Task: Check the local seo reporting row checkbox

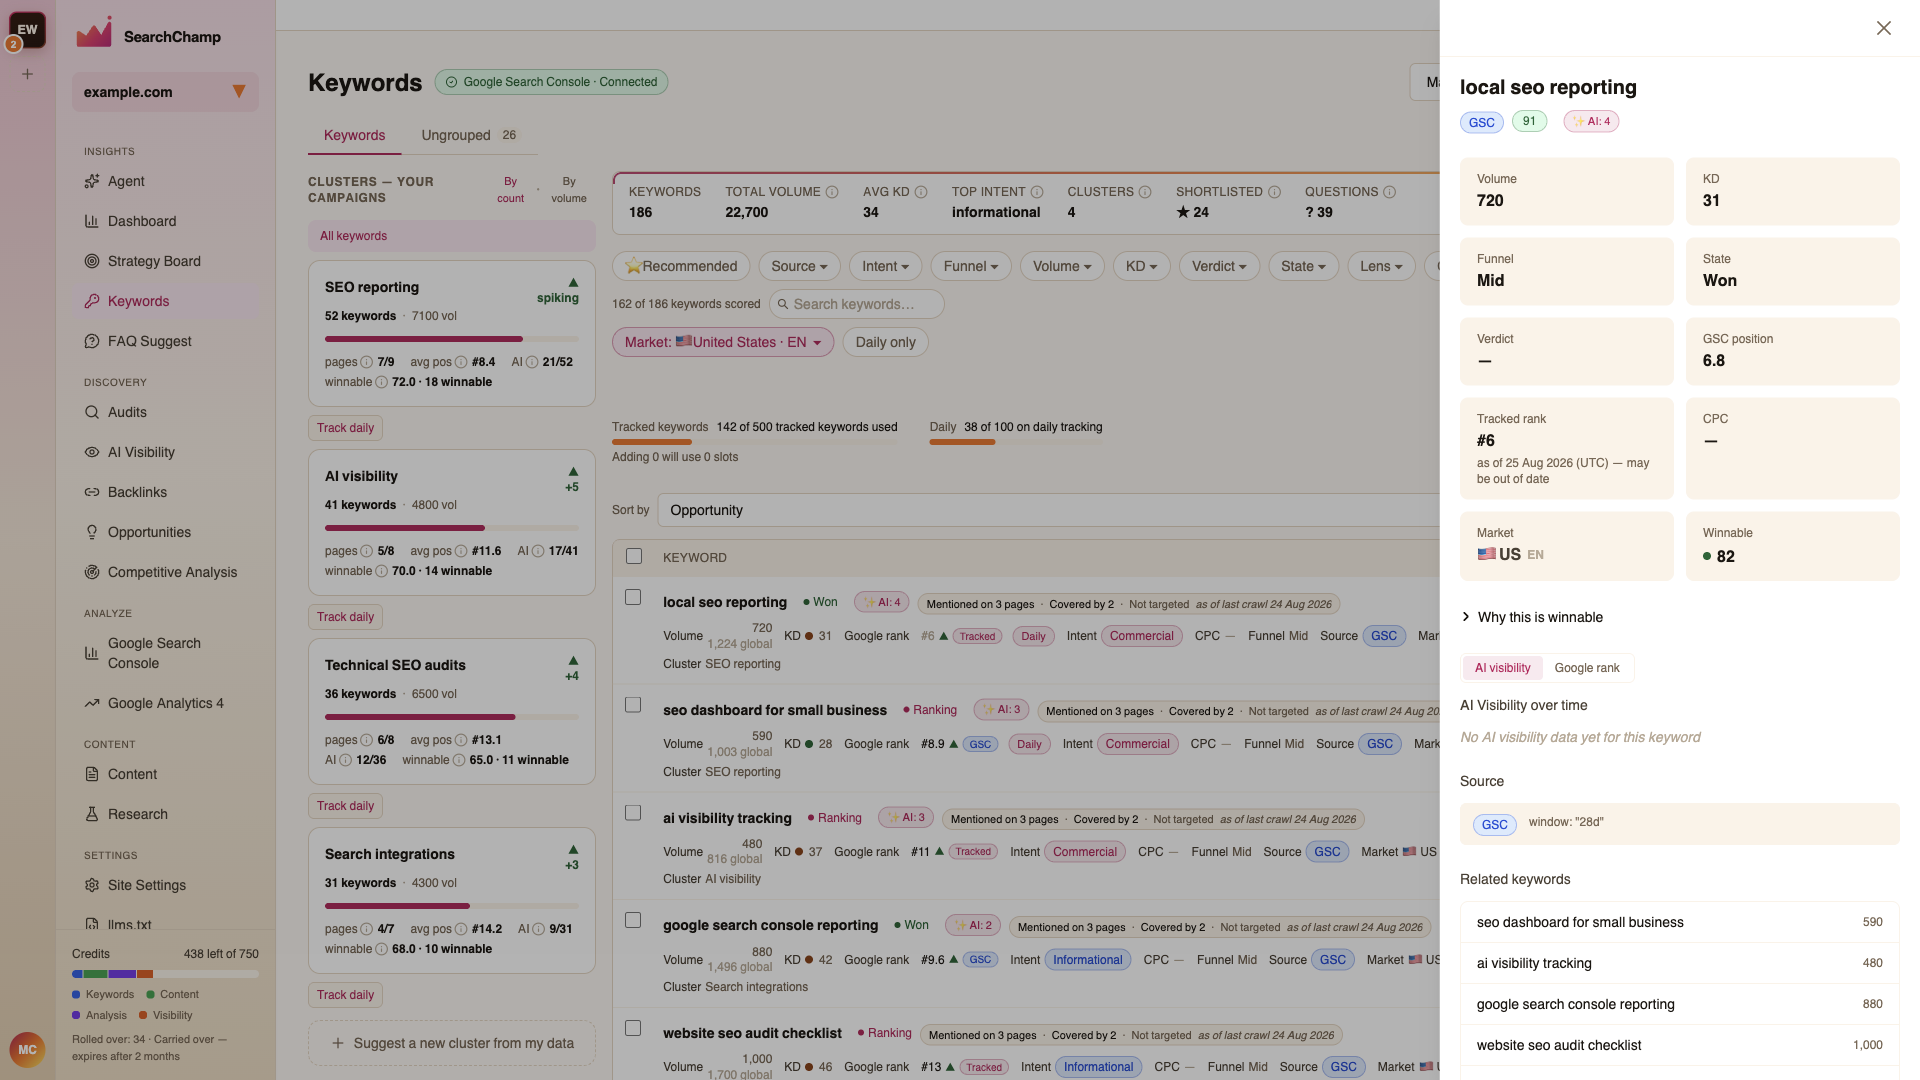Action: click(x=633, y=597)
